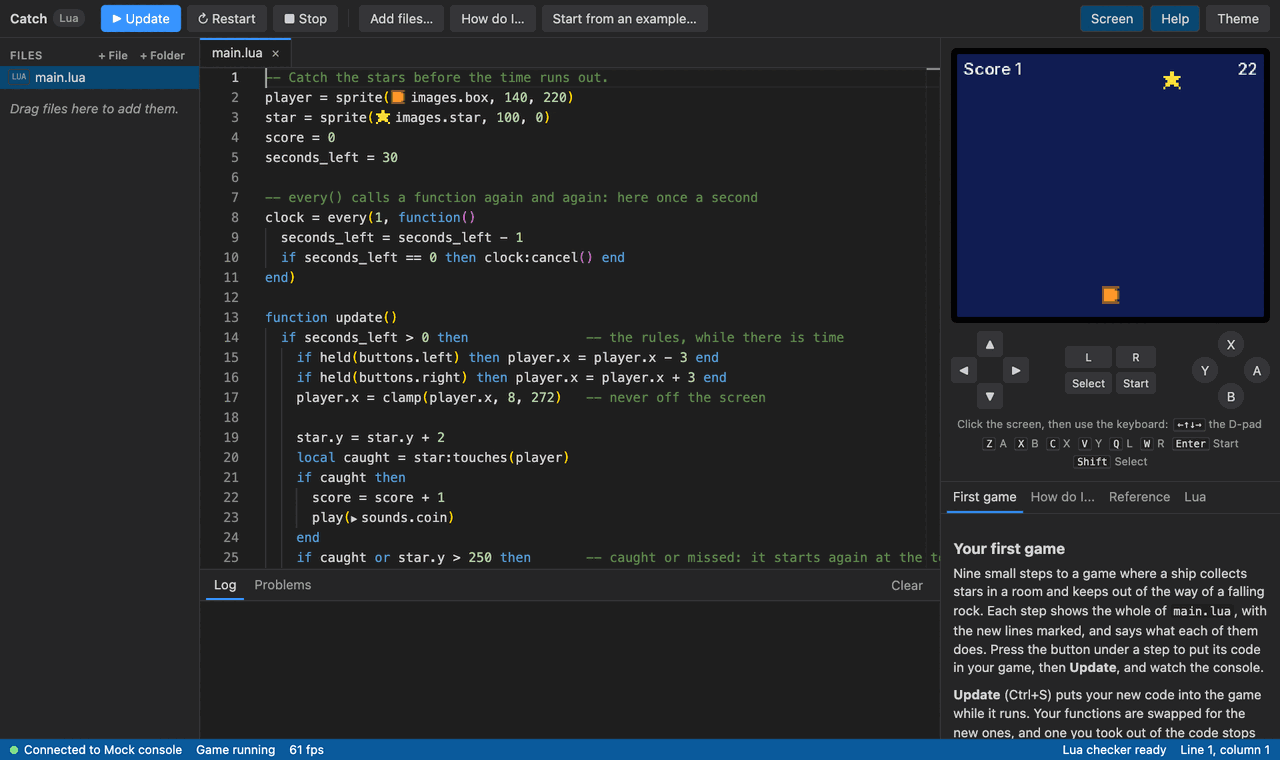Show the Problems tab

tap(283, 585)
